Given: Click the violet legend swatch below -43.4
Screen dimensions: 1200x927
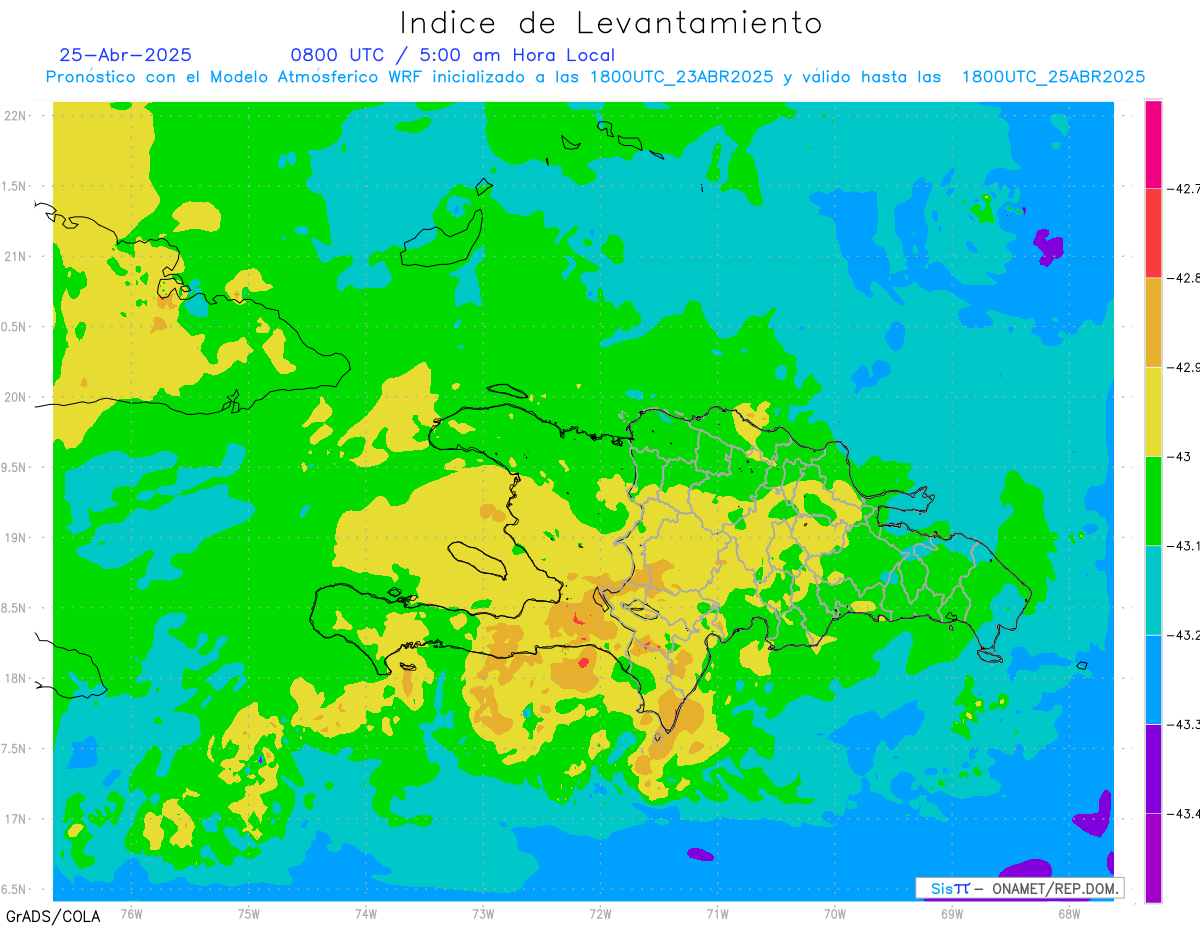Looking at the screenshot, I should (x=1153, y=857).
